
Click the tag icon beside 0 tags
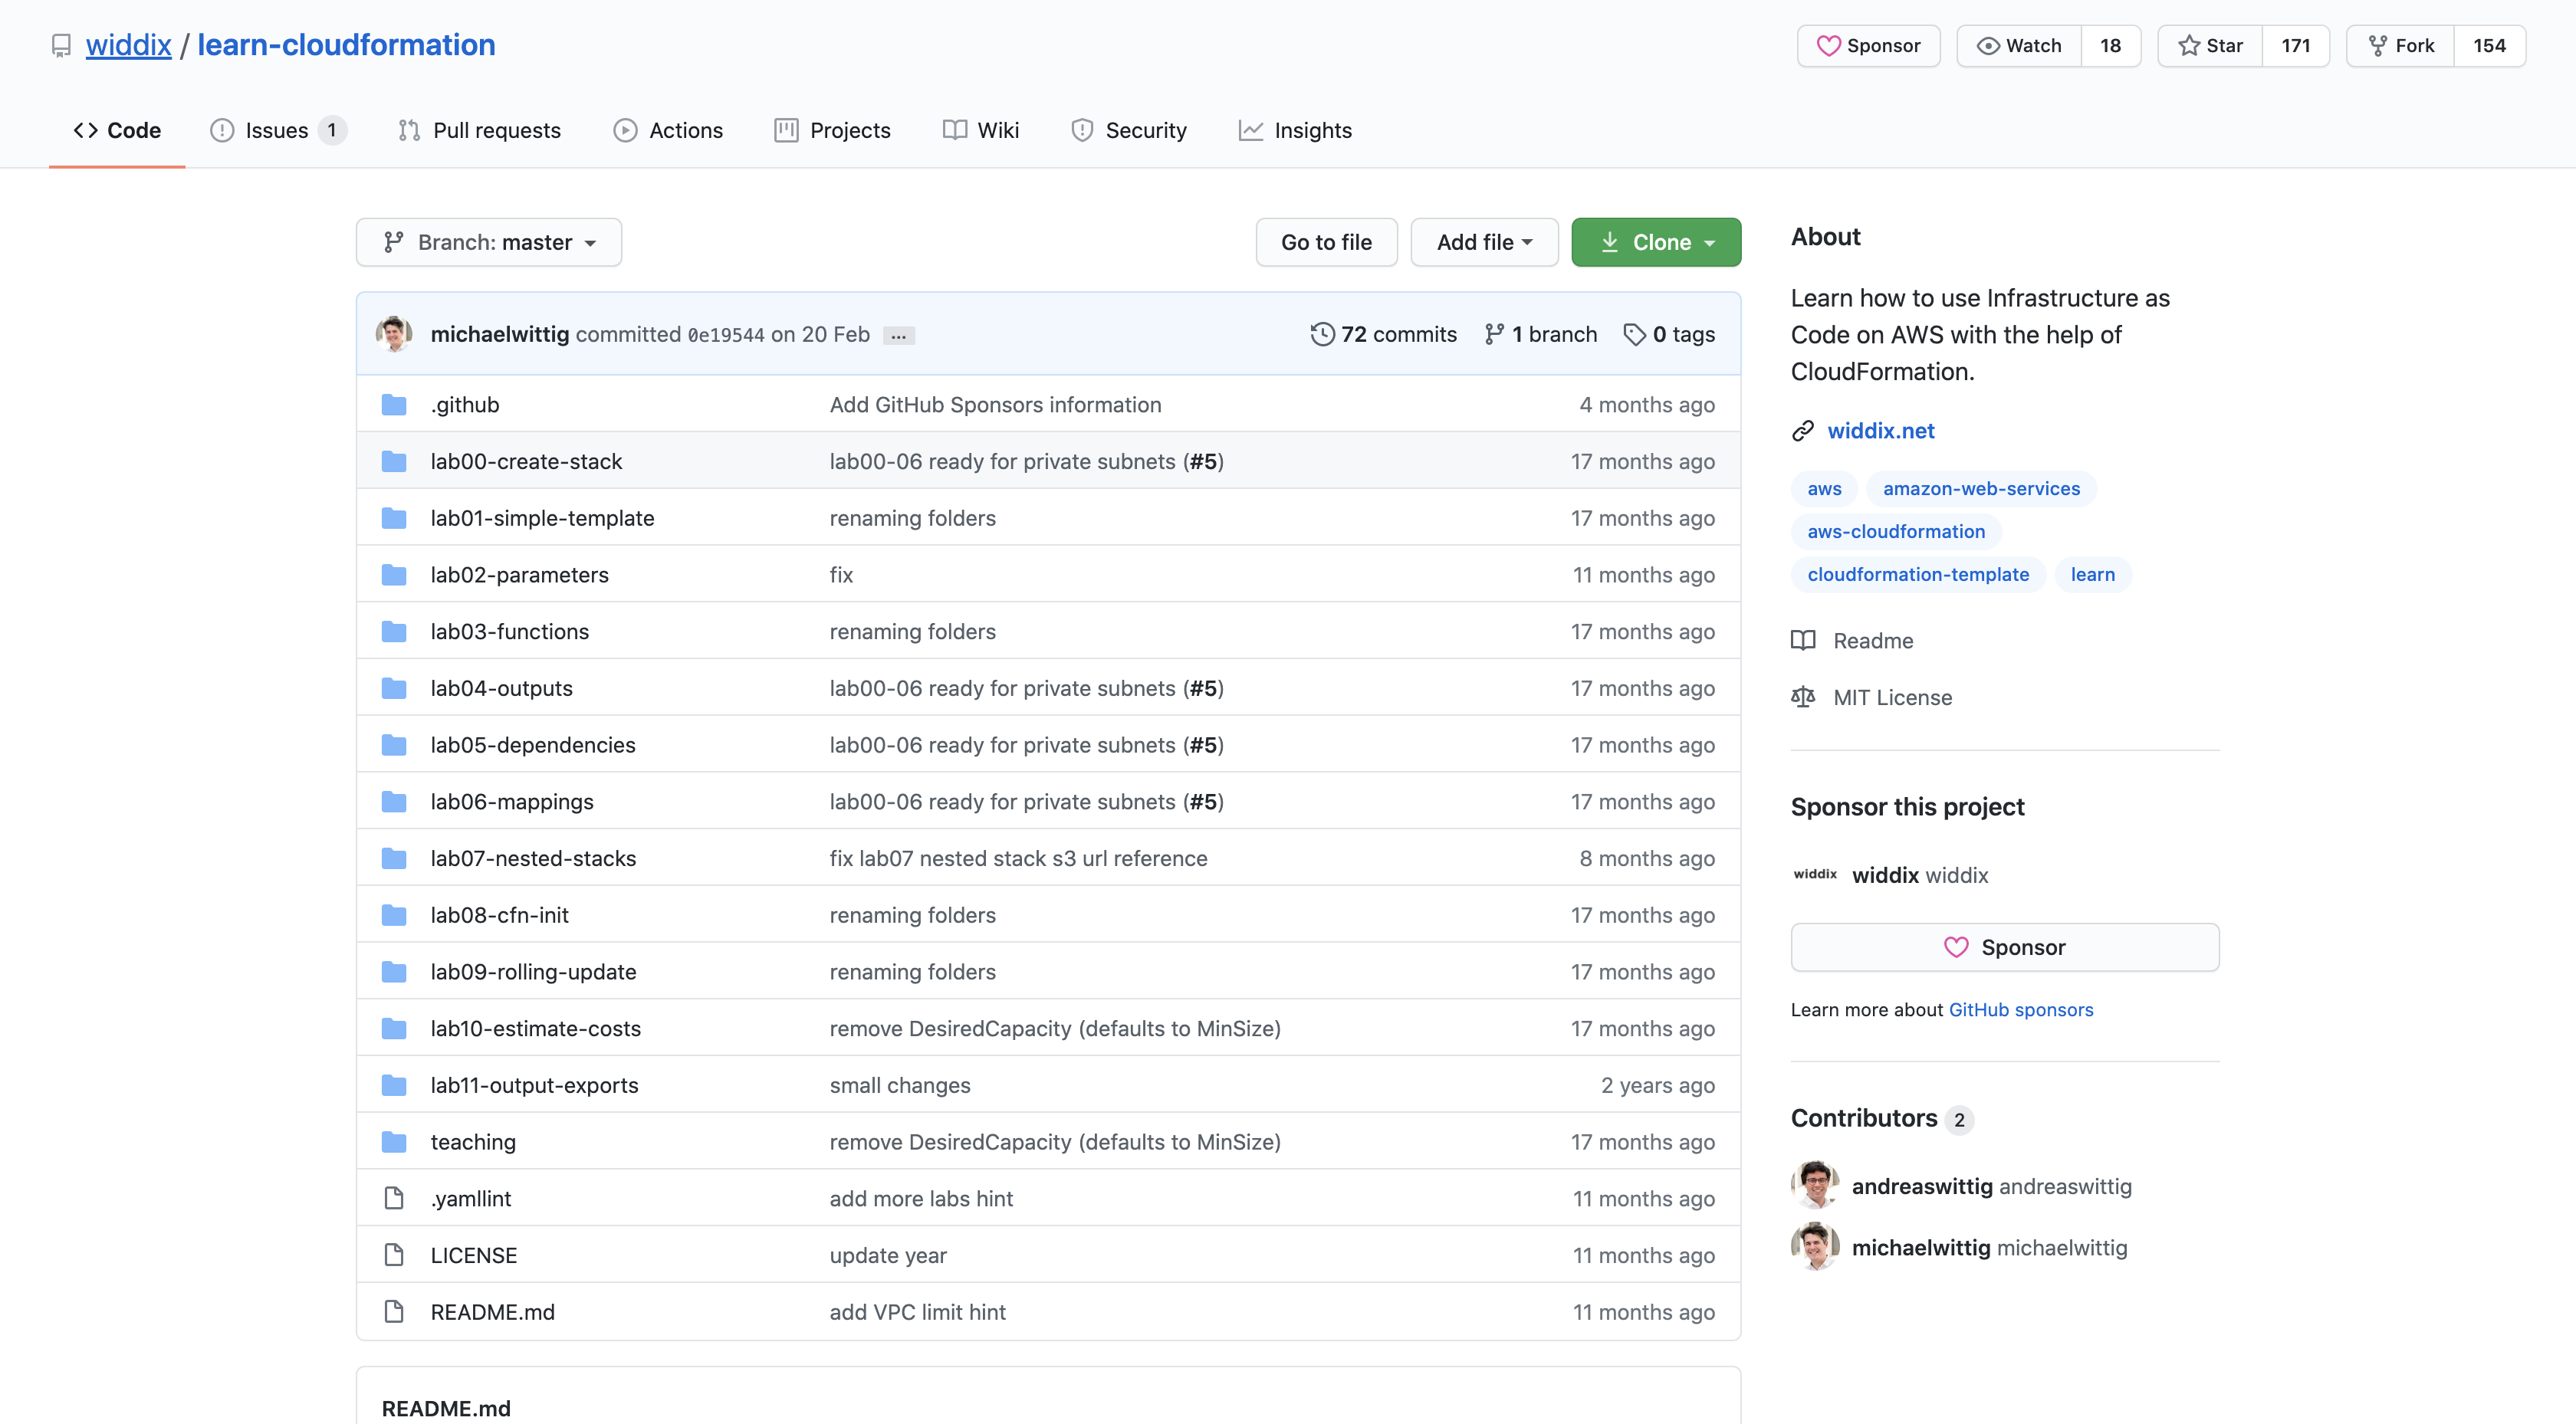[x=1634, y=334]
